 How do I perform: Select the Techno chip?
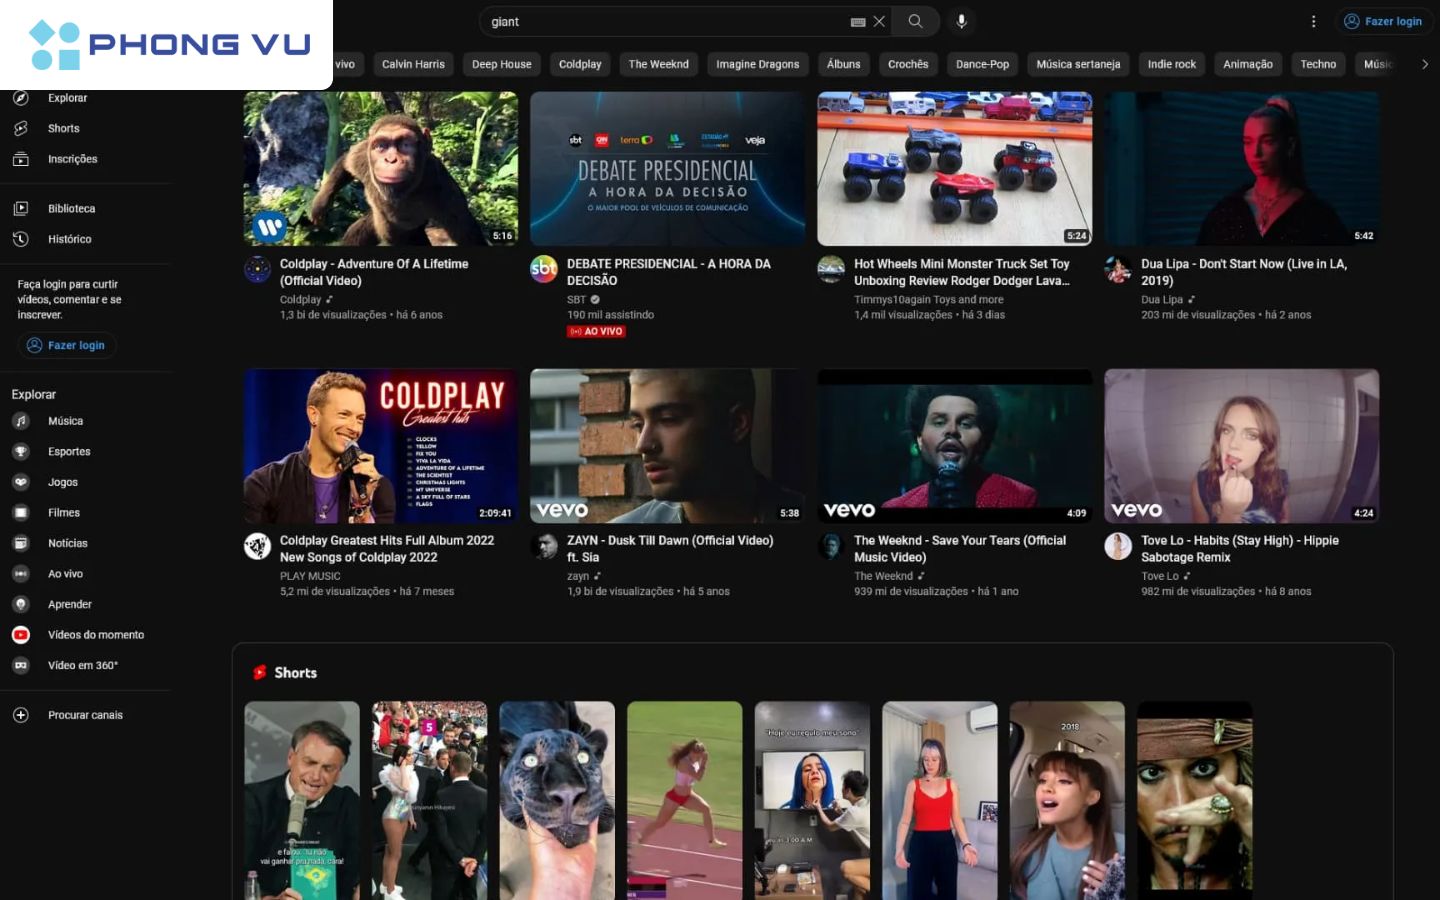[1318, 64]
